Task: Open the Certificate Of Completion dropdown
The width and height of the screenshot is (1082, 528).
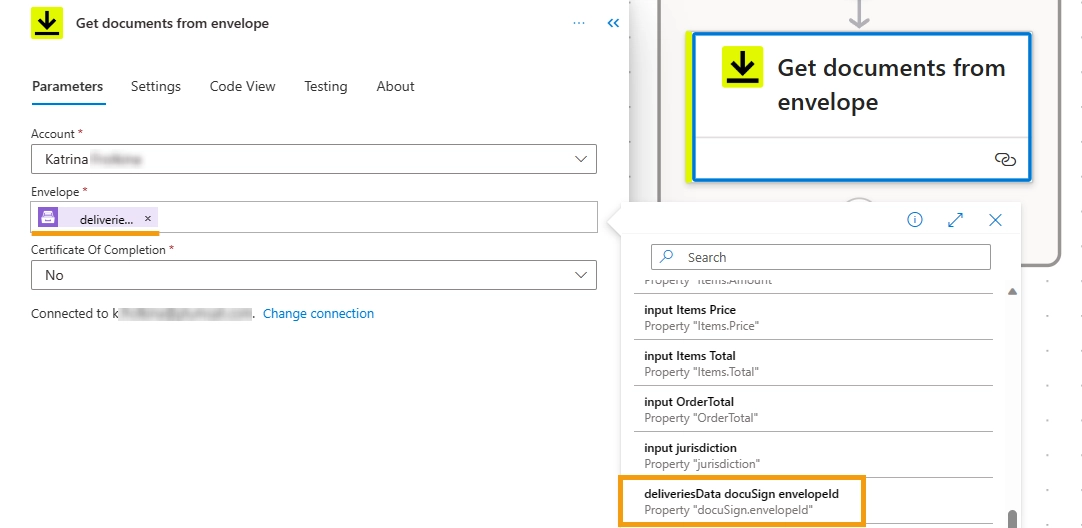Action: coord(314,275)
